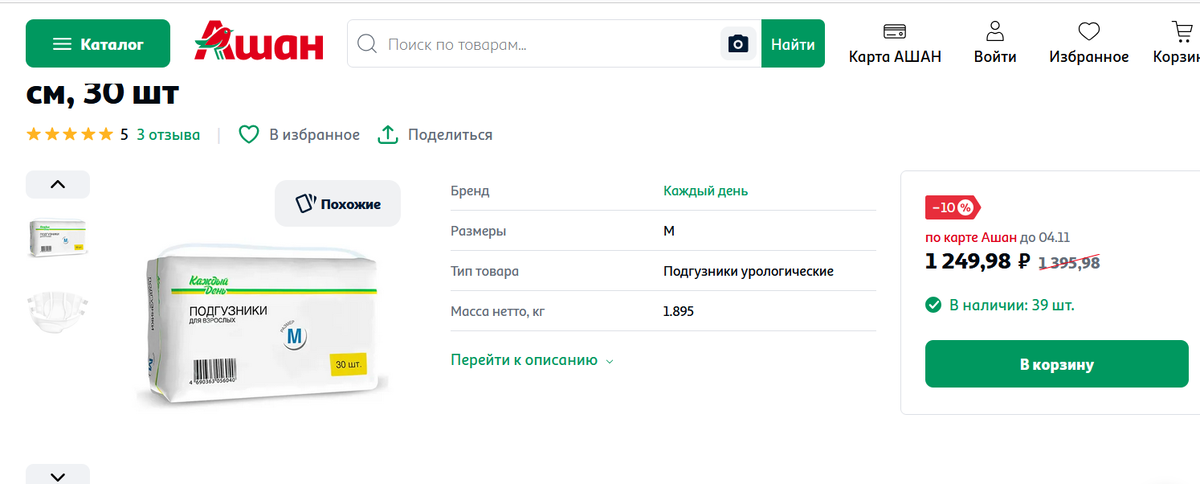Add product with В корзину button

coord(1056,364)
